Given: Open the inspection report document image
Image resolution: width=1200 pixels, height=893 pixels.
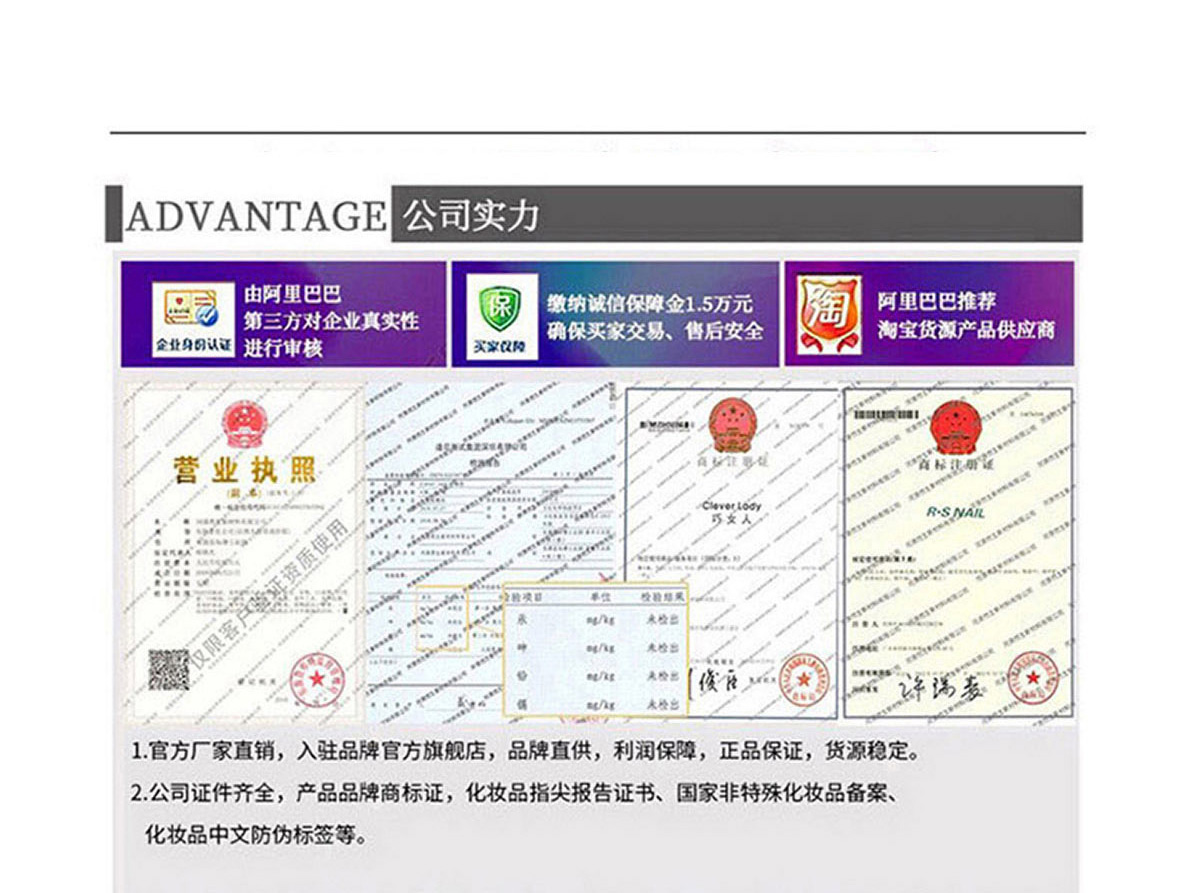Looking at the screenshot, I should point(492,552).
